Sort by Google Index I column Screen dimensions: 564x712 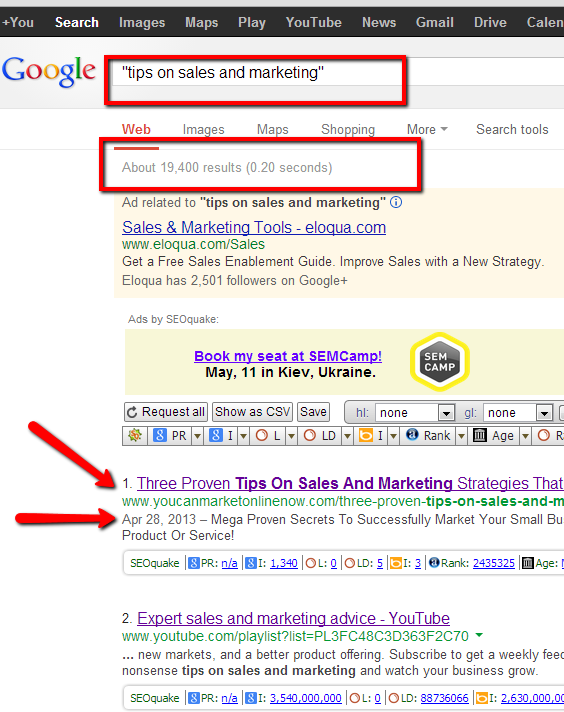(221, 436)
